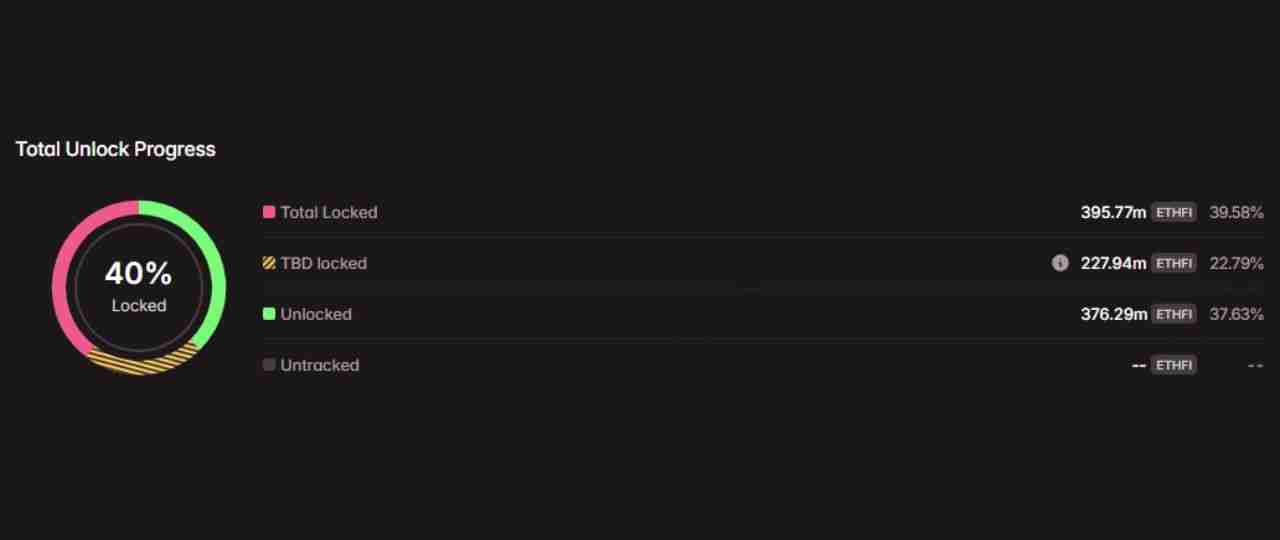Image resolution: width=1280 pixels, height=540 pixels.
Task: Click the pink Total Locked legend square
Action: 269,212
